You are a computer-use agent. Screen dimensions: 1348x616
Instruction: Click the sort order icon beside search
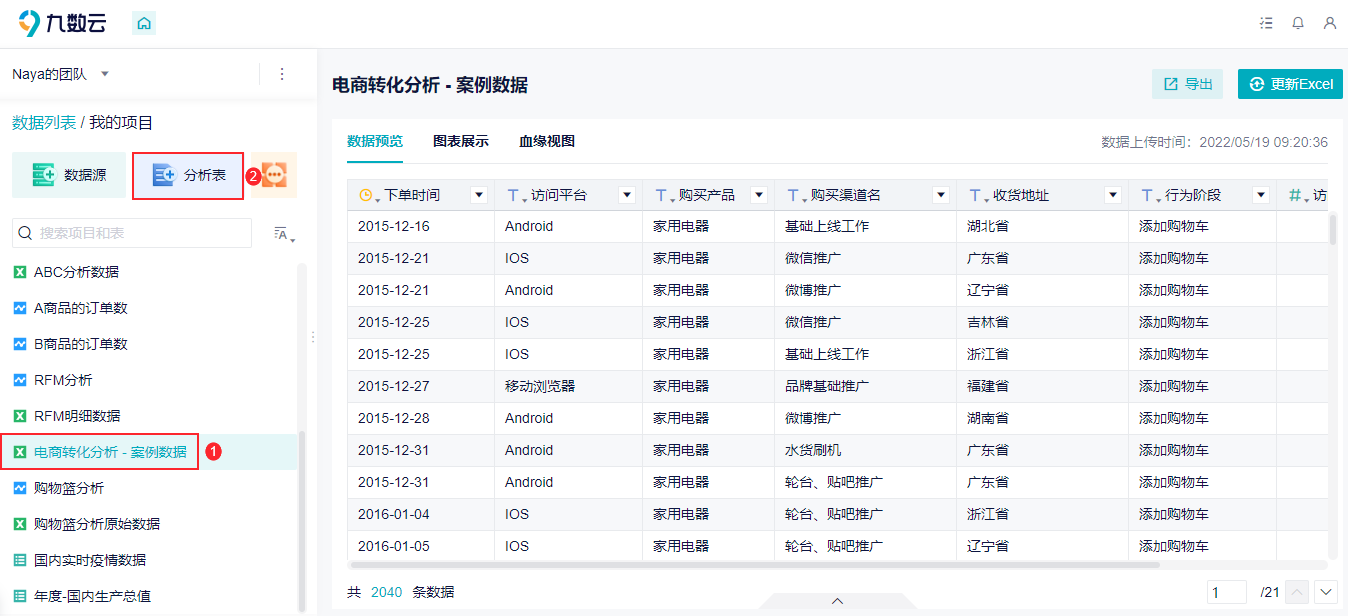point(285,234)
